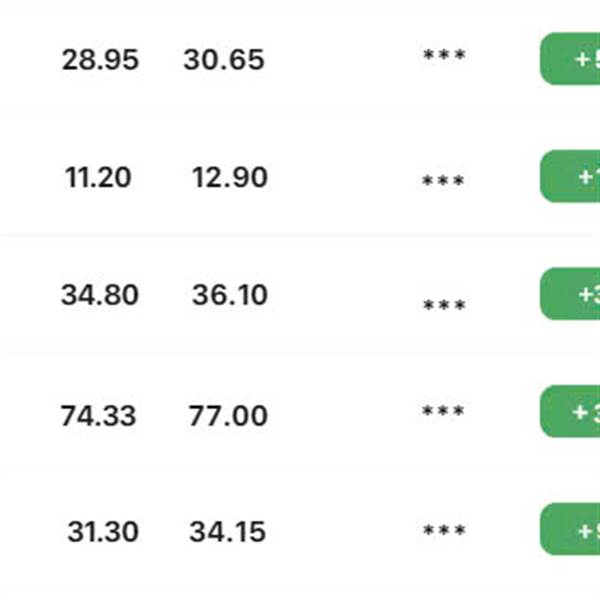Click the 28.95 price value
600x600 pixels.
(x=100, y=60)
